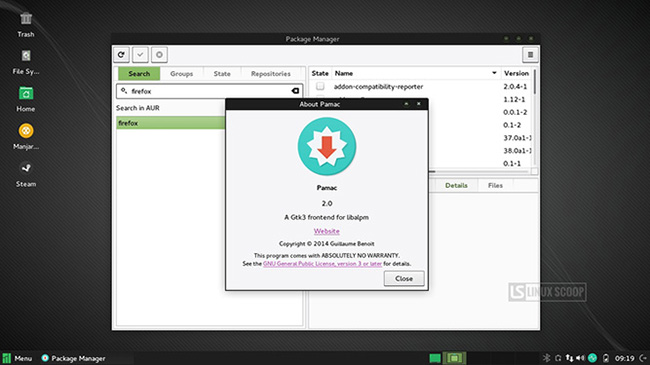Close the About Pamac dialog with Close

coord(404,278)
